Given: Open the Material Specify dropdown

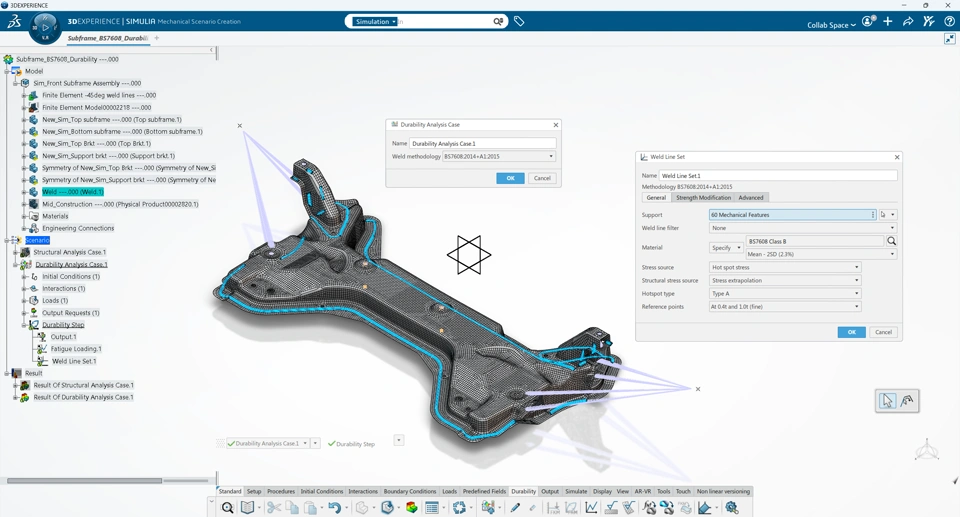Looking at the screenshot, I should tap(726, 247).
